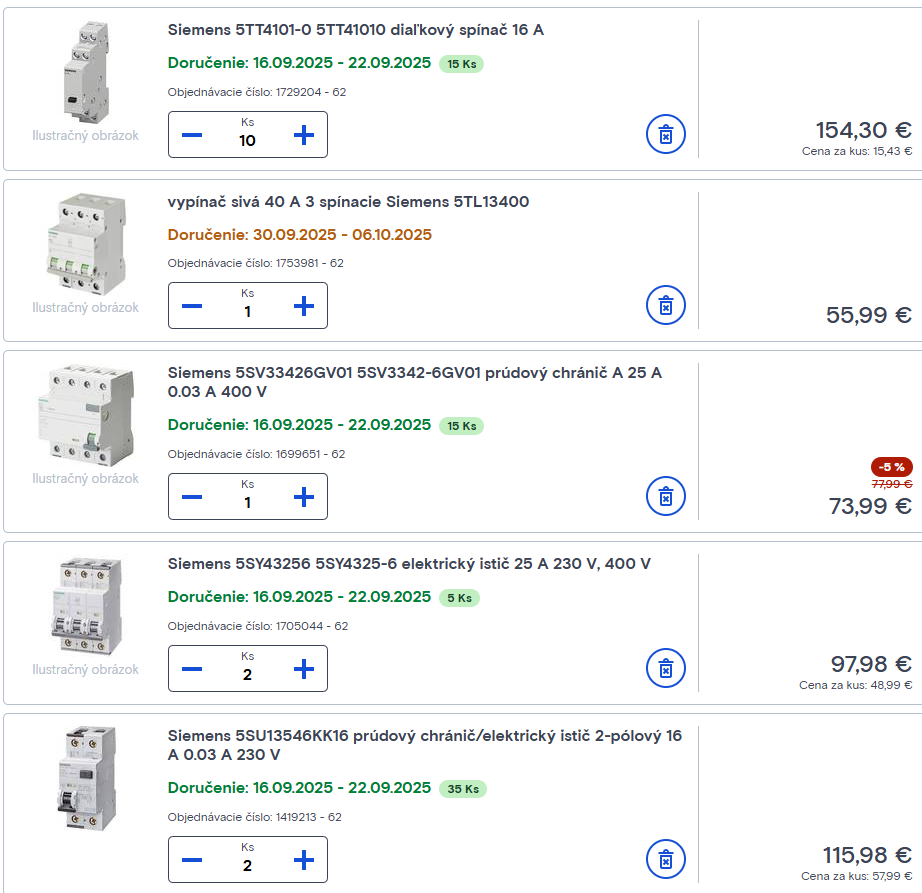Open the 5SU13546KK16 prúdový chránič product page
The image size is (922, 893).
tap(420, 744)
